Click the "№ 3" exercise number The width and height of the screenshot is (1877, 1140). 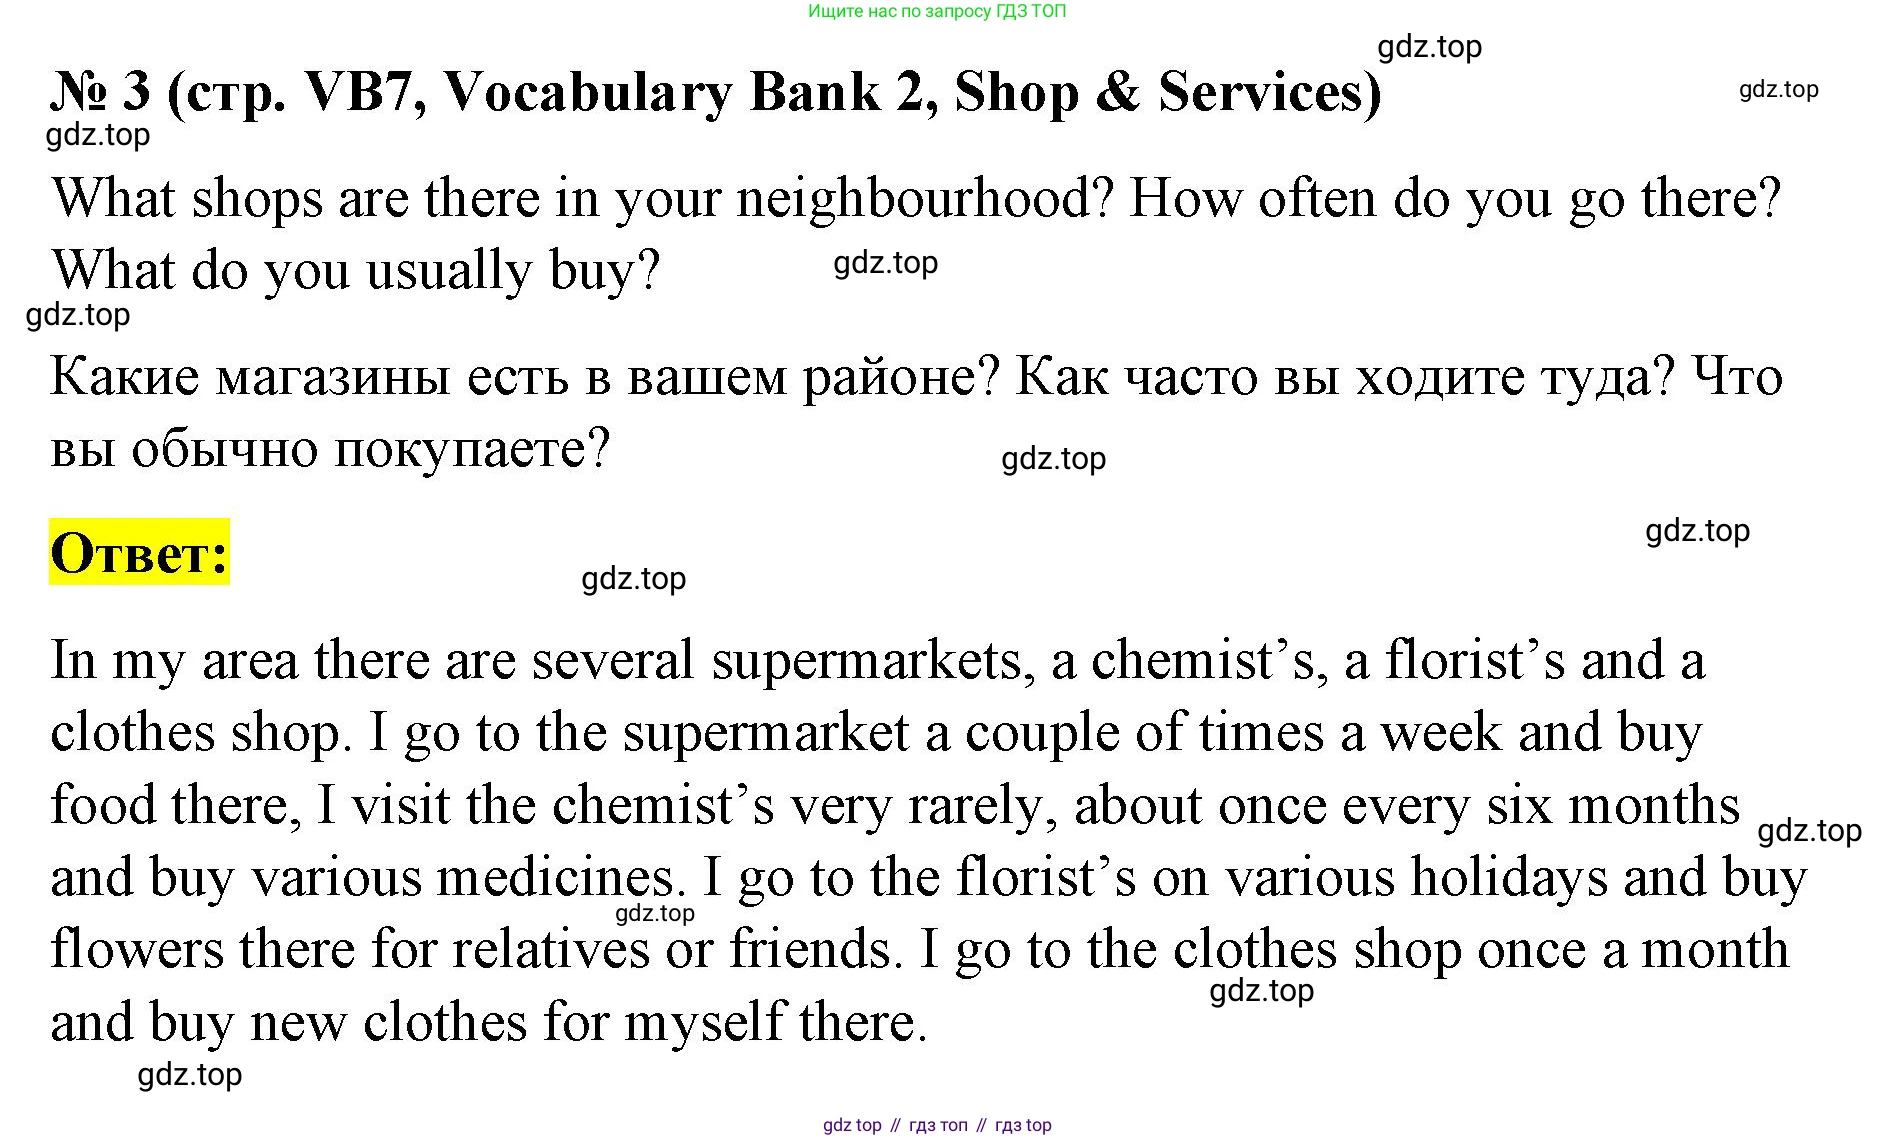tap(100, 92)
